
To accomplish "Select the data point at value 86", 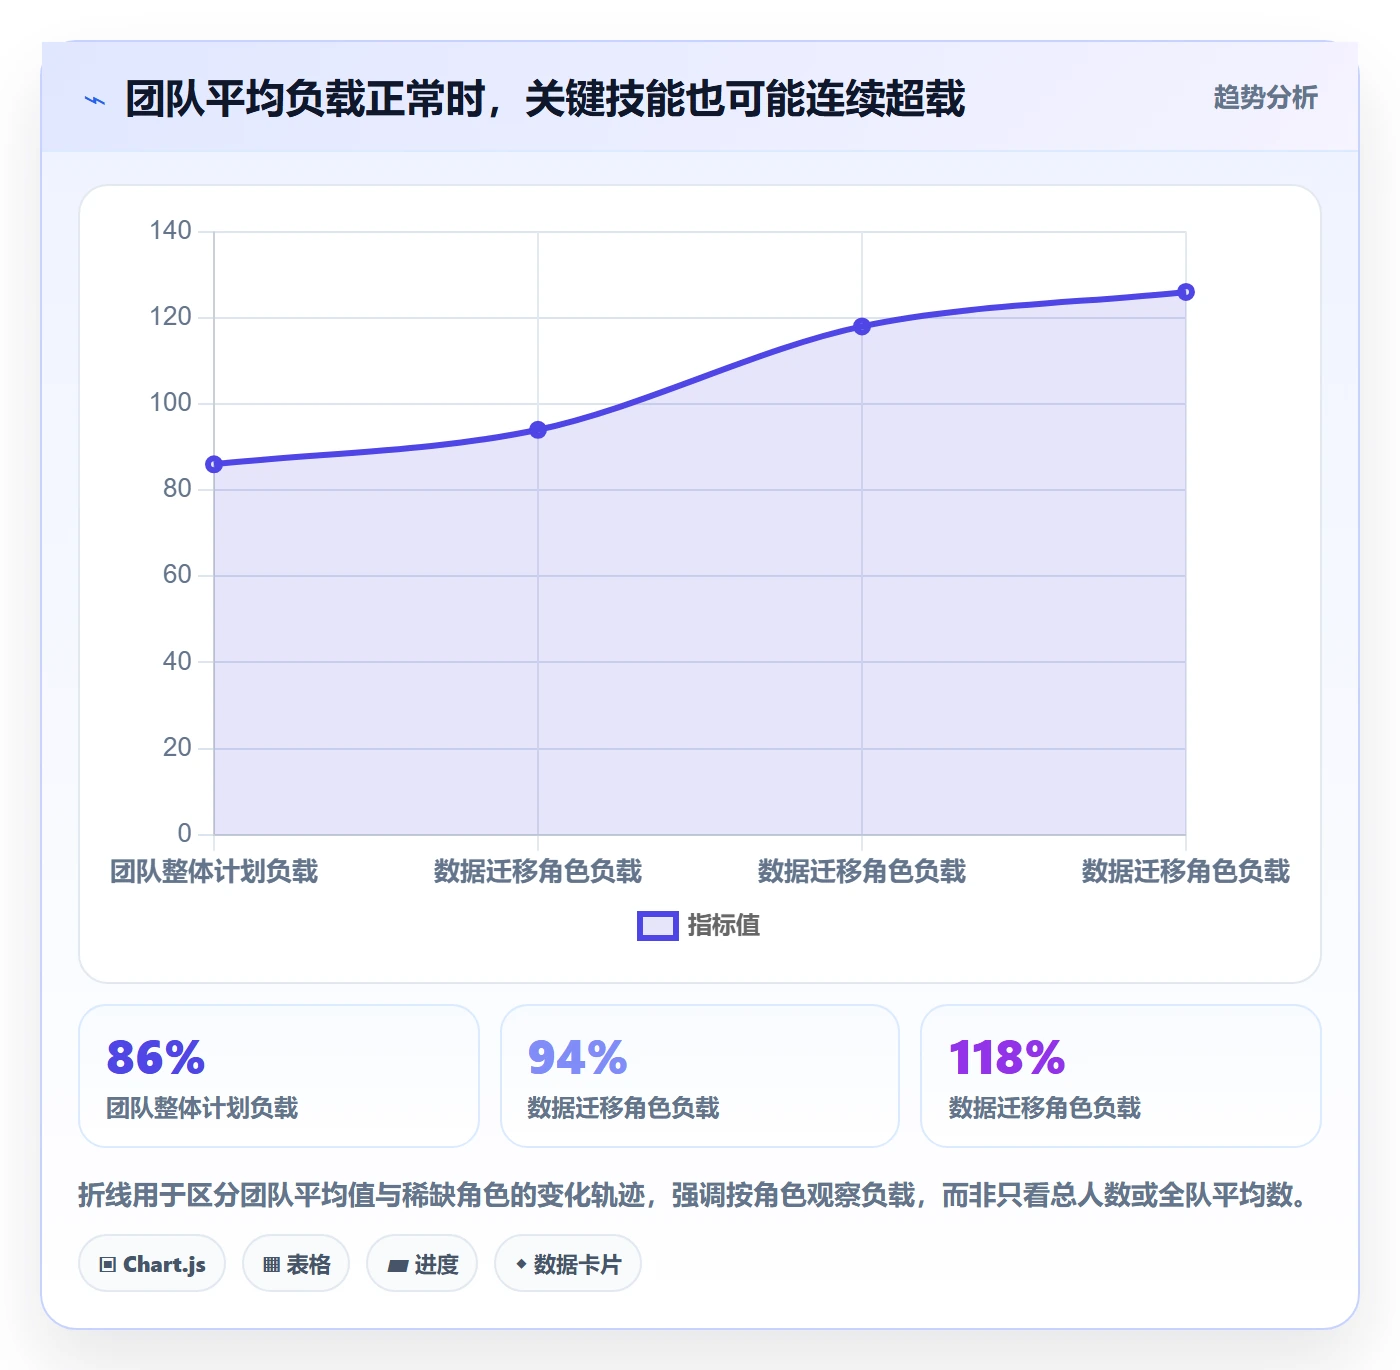I will click(214, 464).
